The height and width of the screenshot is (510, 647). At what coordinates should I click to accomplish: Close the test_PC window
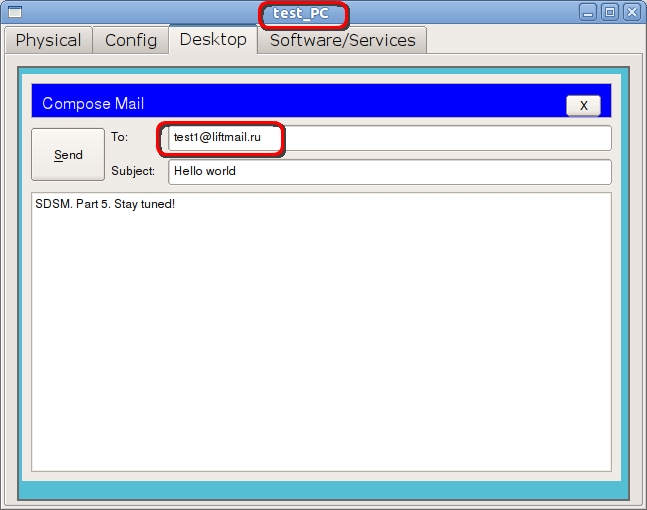[630, 13]
